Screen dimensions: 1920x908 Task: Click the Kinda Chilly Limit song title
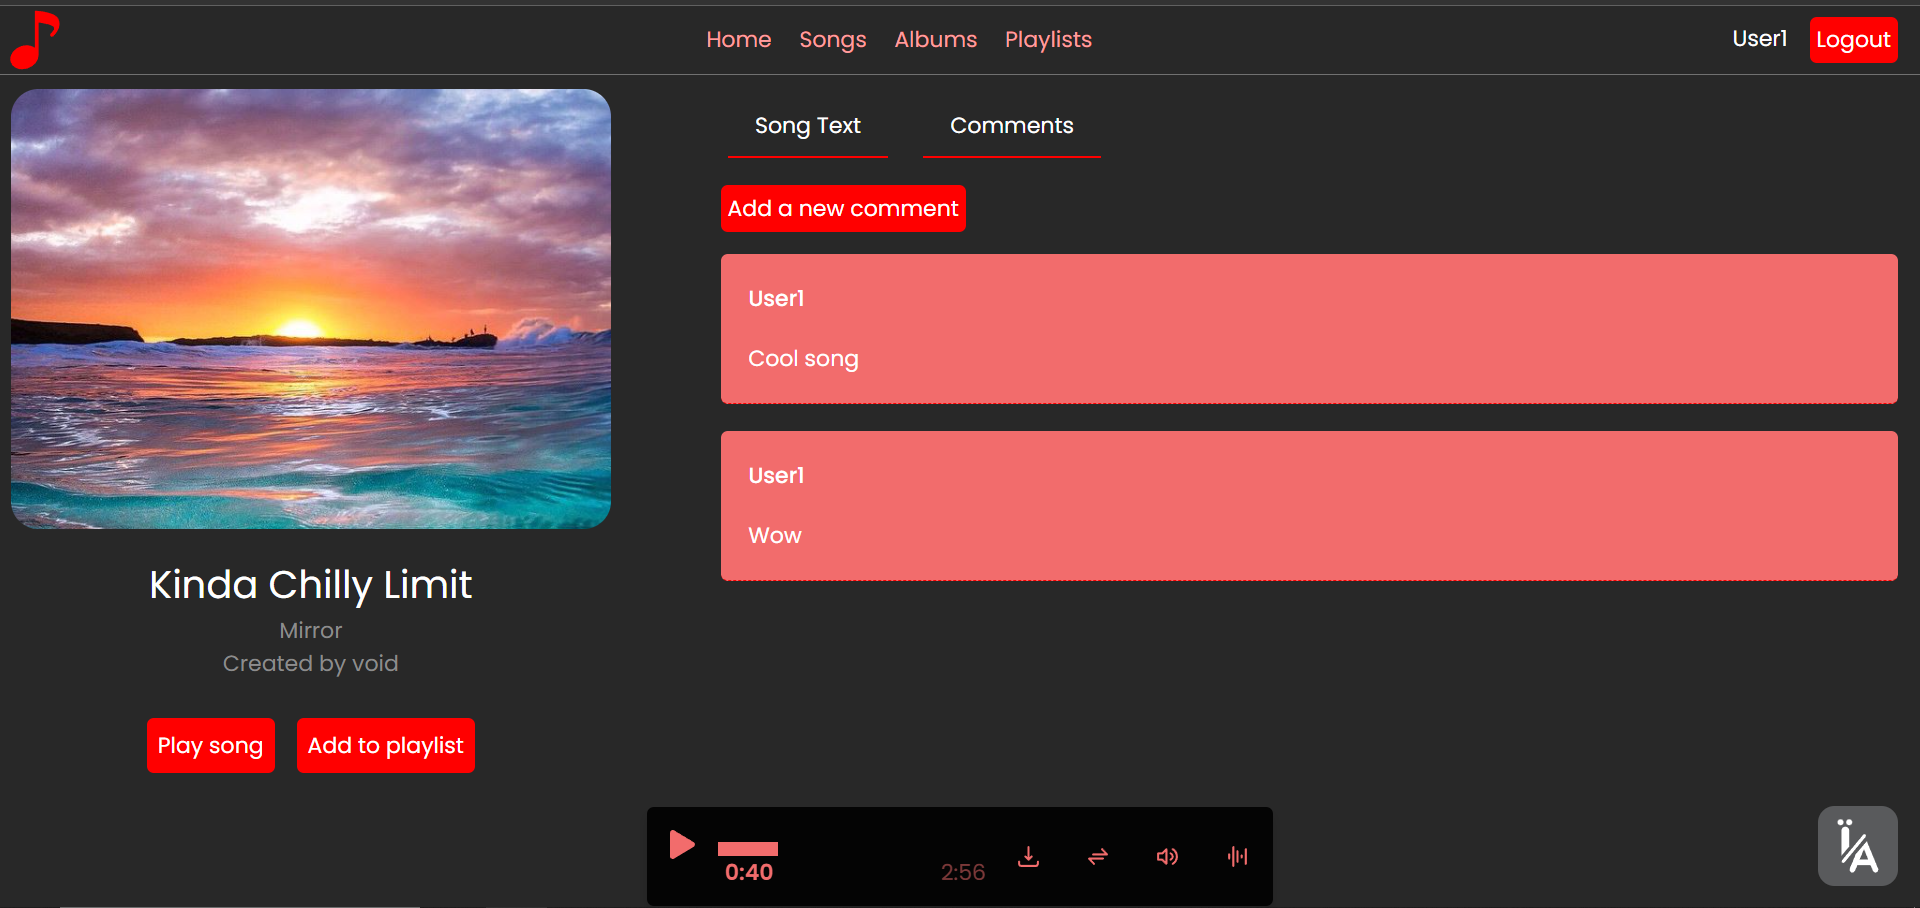tap(310, 585)
